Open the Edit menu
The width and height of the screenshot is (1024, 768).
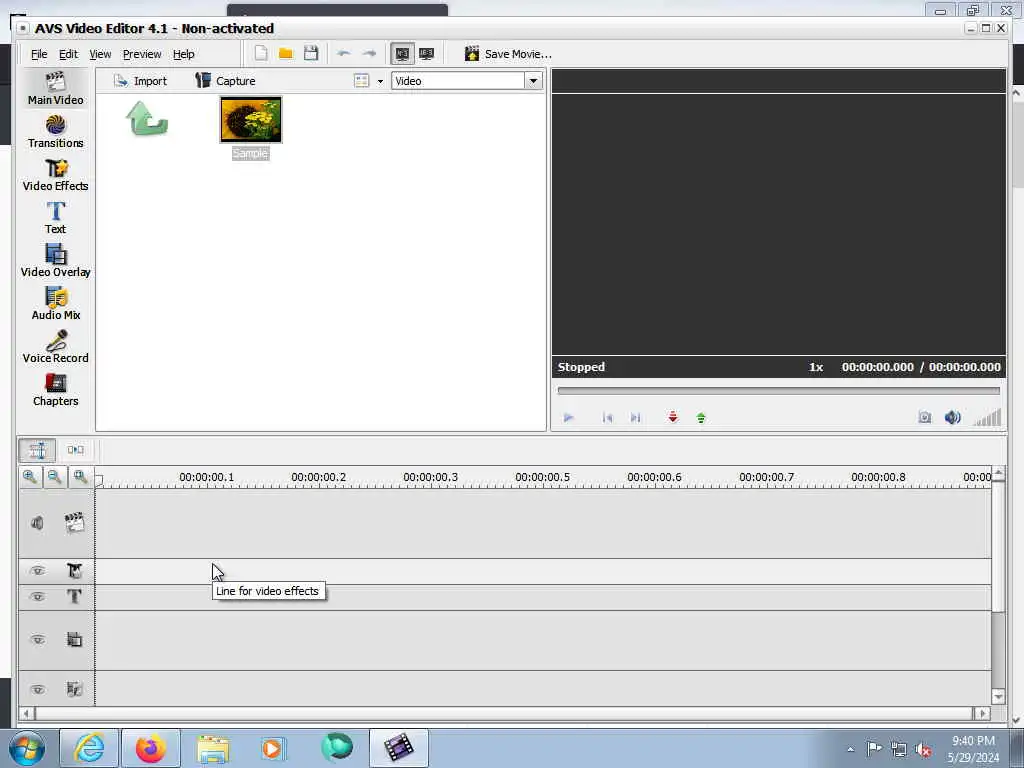(x=69, y=54)
